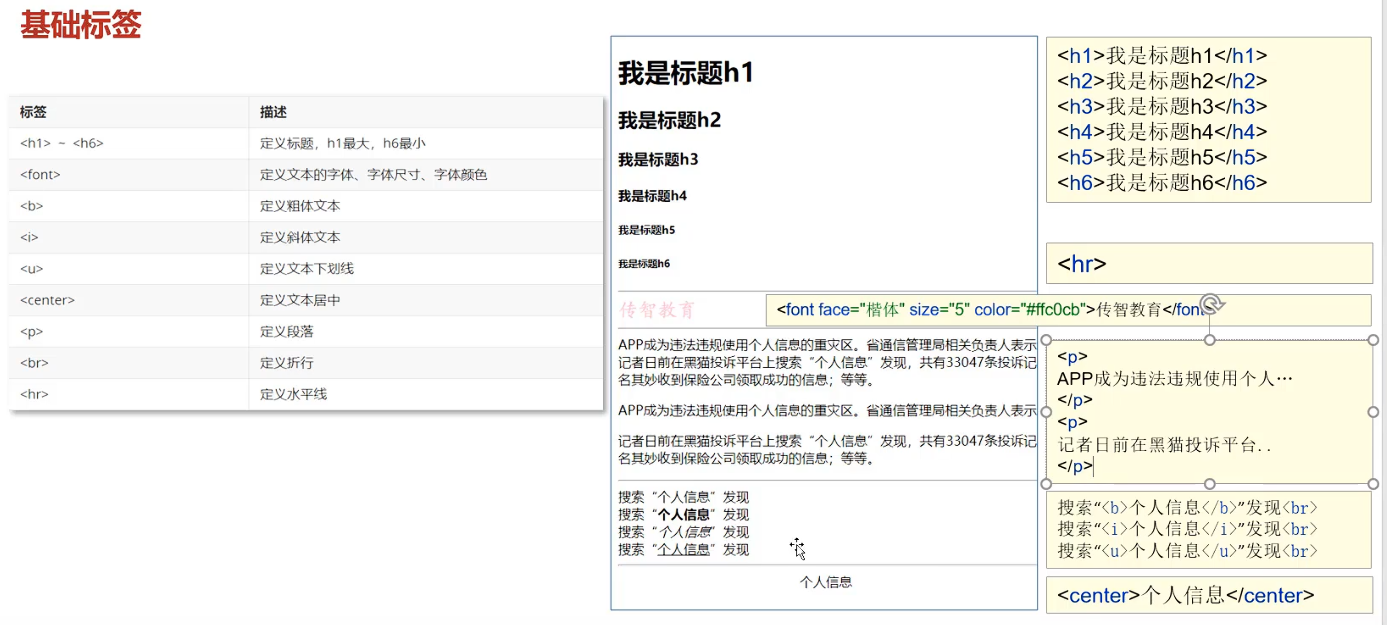Click the <center>个人信息</center> code box
Viewport: 1387px width, 625px height.
(x=1209, y=595)
